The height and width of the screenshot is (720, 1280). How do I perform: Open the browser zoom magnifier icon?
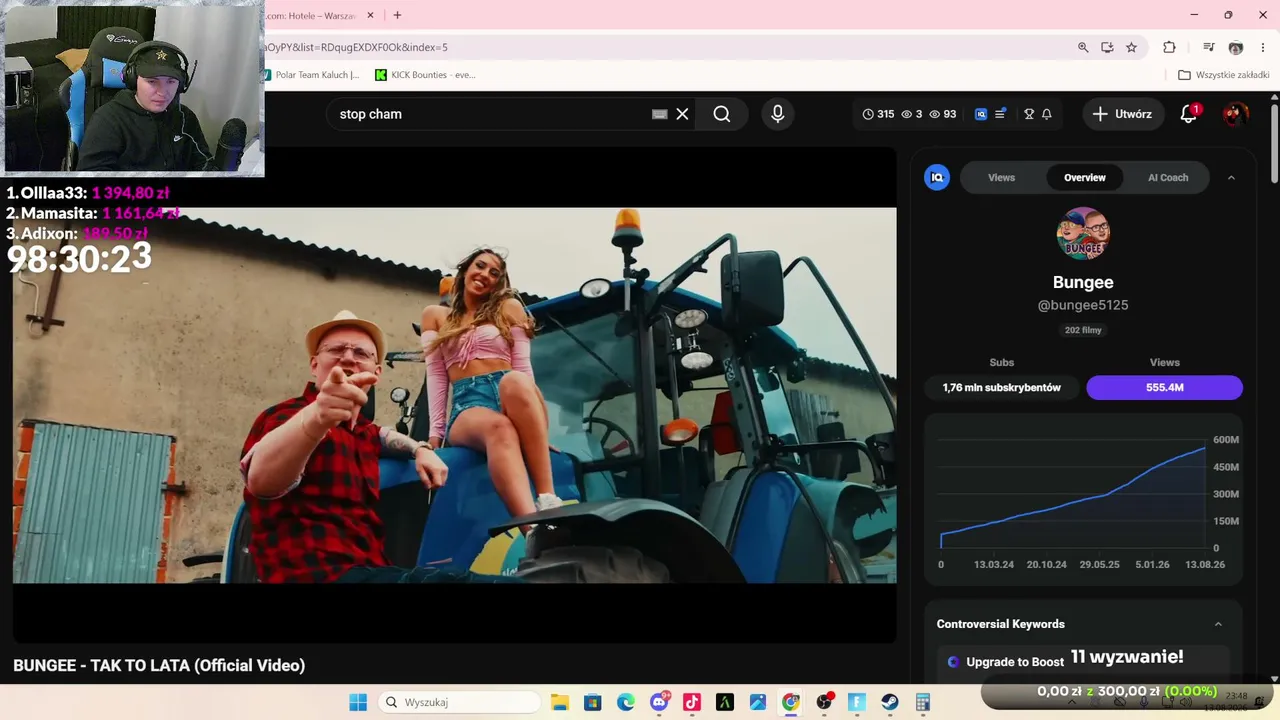[x=1083, y=47]
